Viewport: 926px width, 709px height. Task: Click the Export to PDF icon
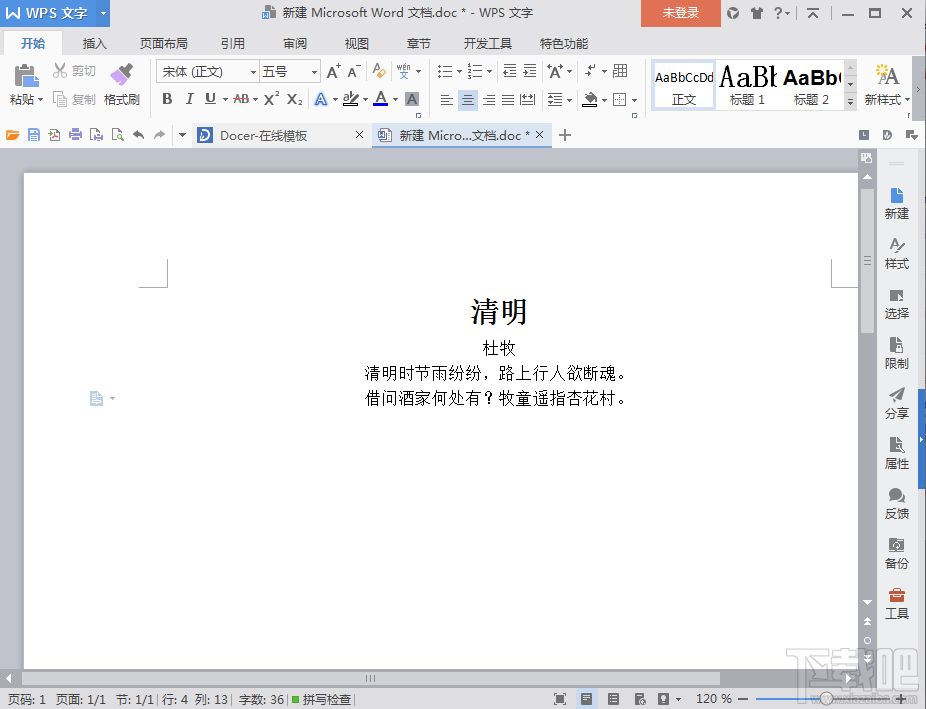(55, 134)
